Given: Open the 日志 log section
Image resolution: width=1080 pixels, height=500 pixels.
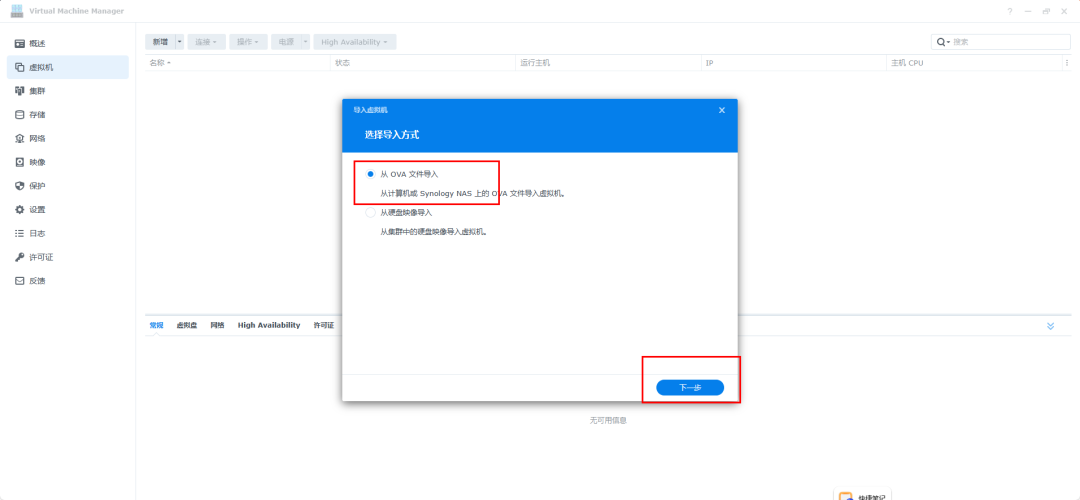Looking at the screenshot, I should point(68,233).
